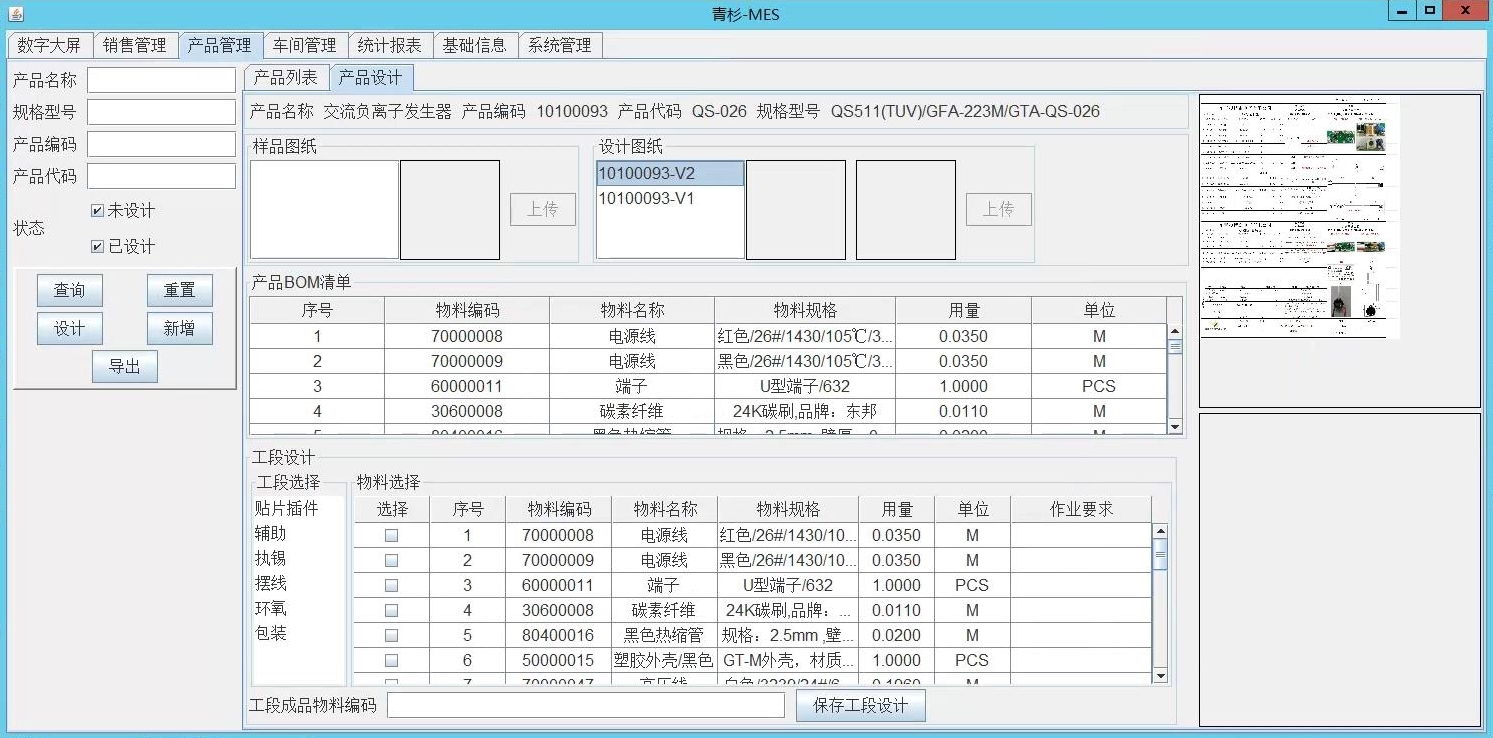The image size is (1493, 738).
Task: Toggle the 未设计 status checkbox
Action: 97,211
